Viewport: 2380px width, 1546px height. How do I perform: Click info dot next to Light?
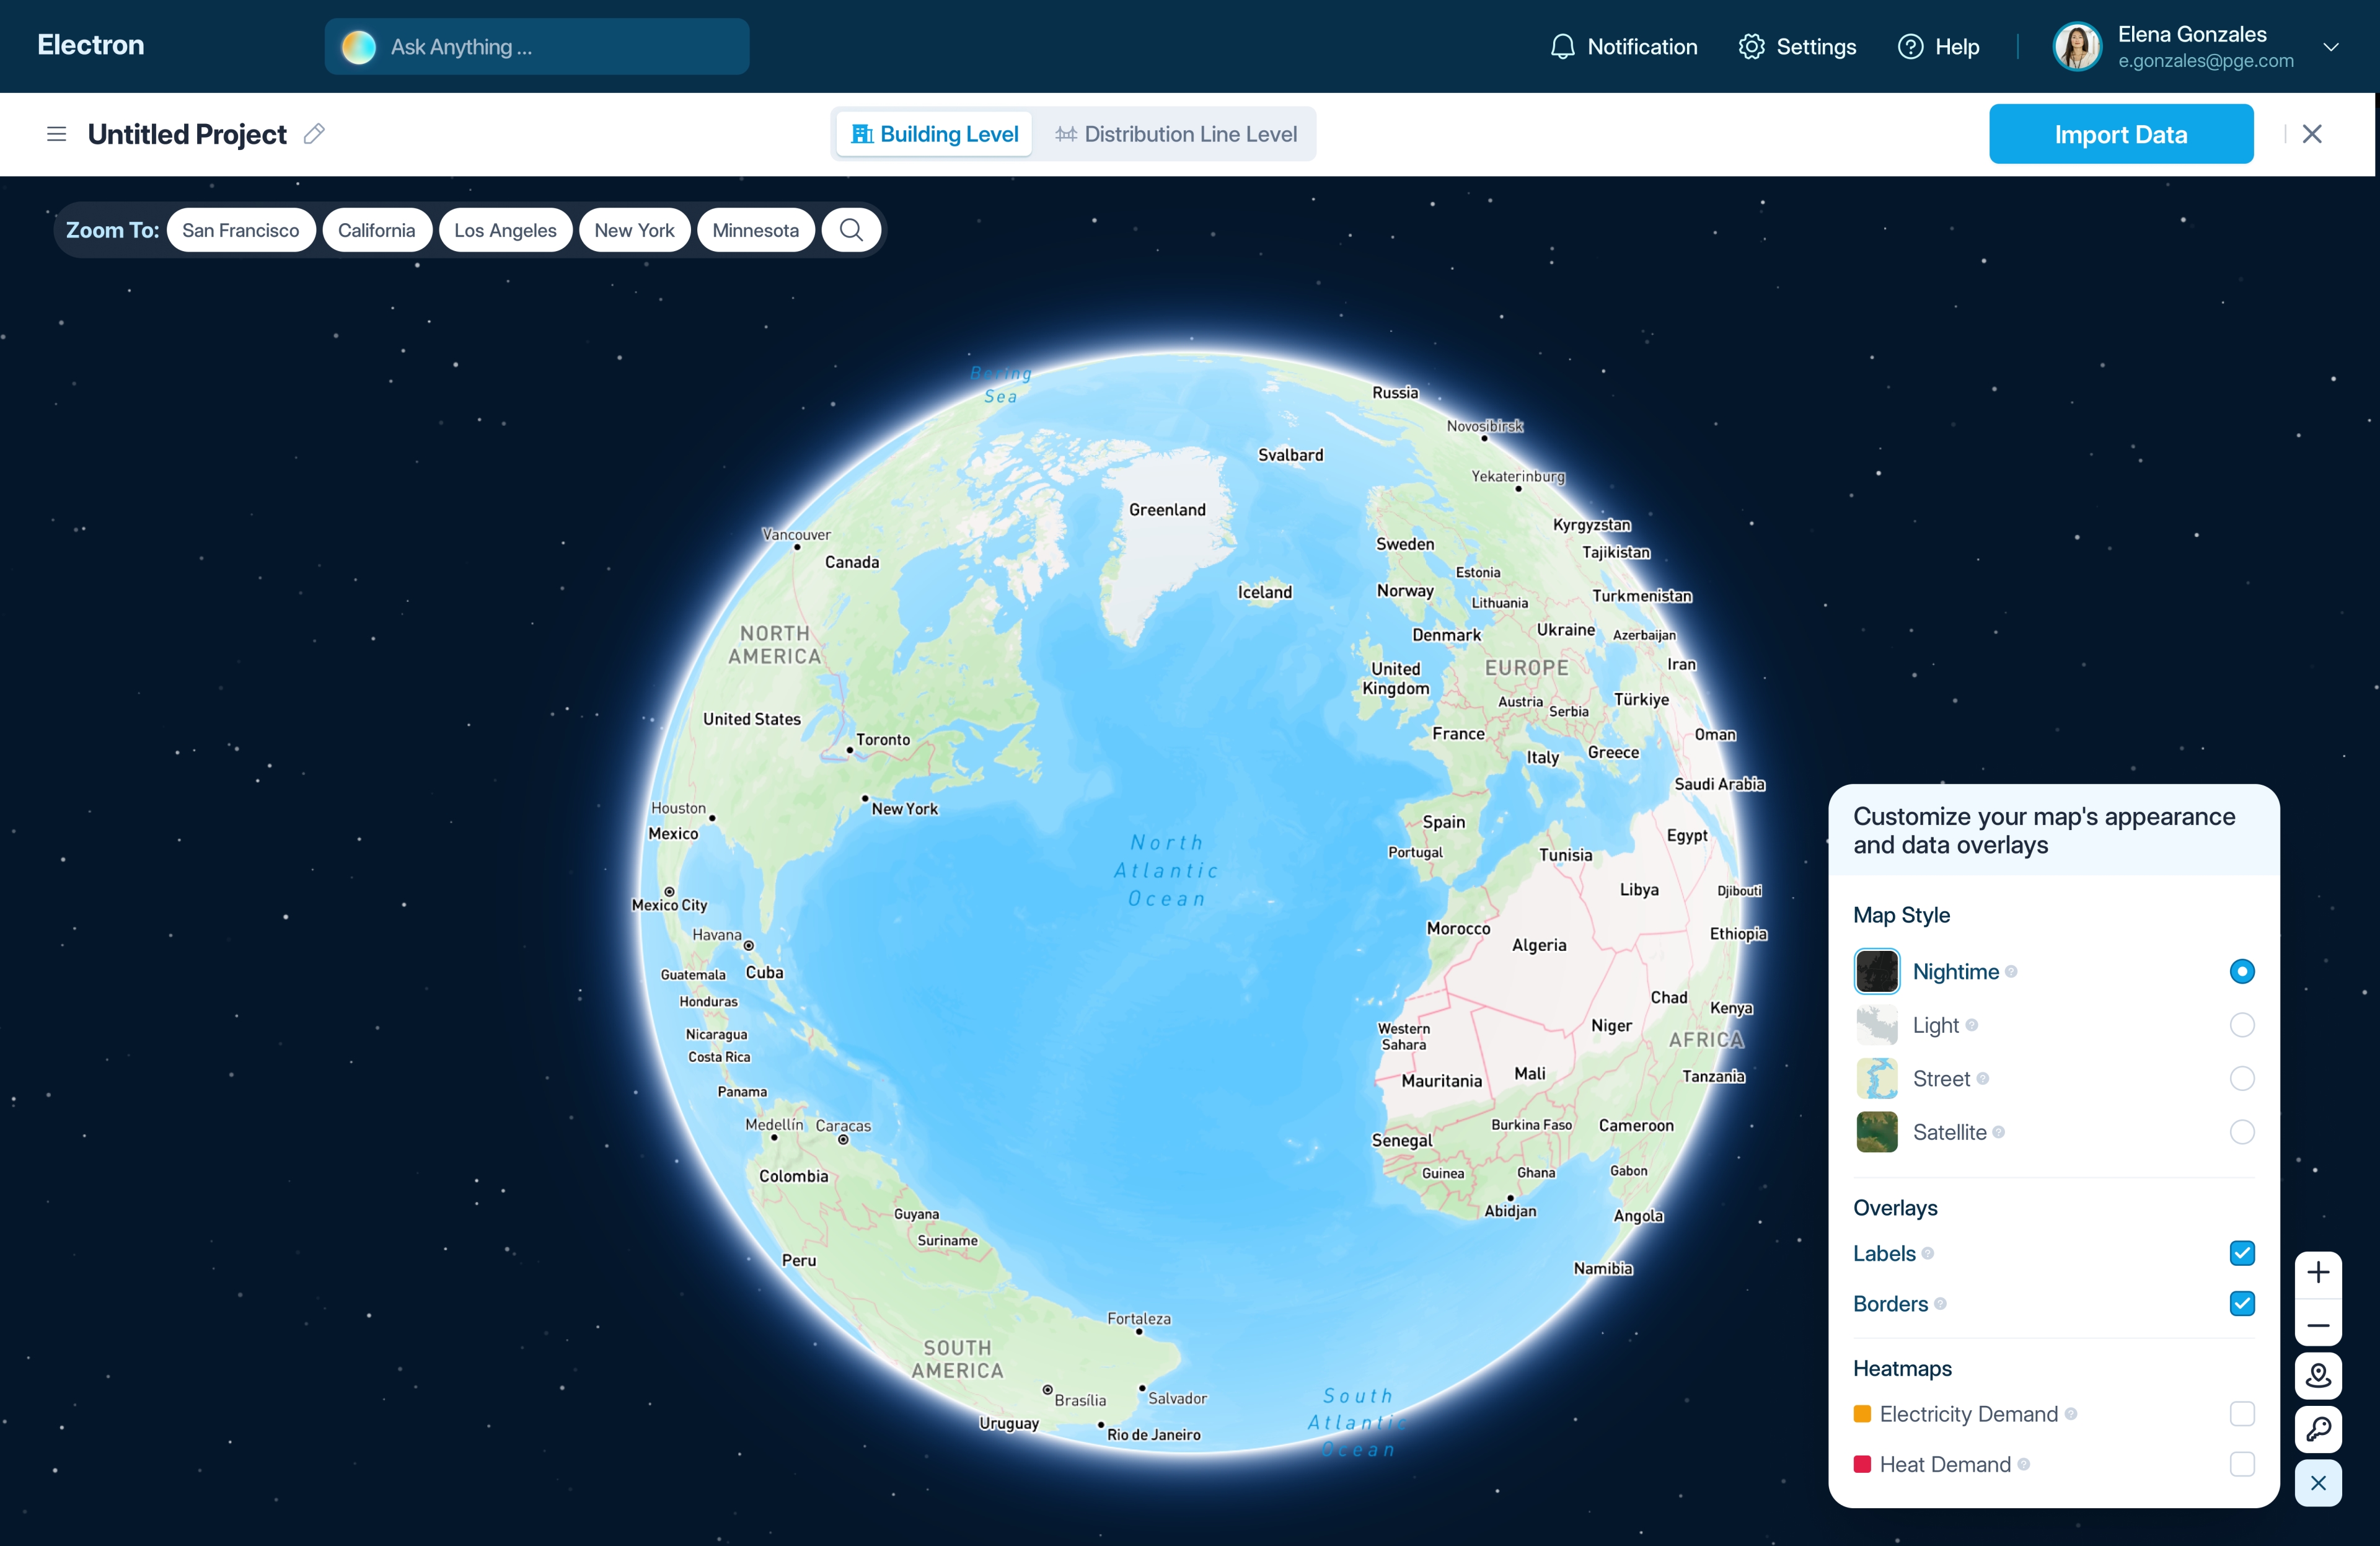coord(1972,1025)
